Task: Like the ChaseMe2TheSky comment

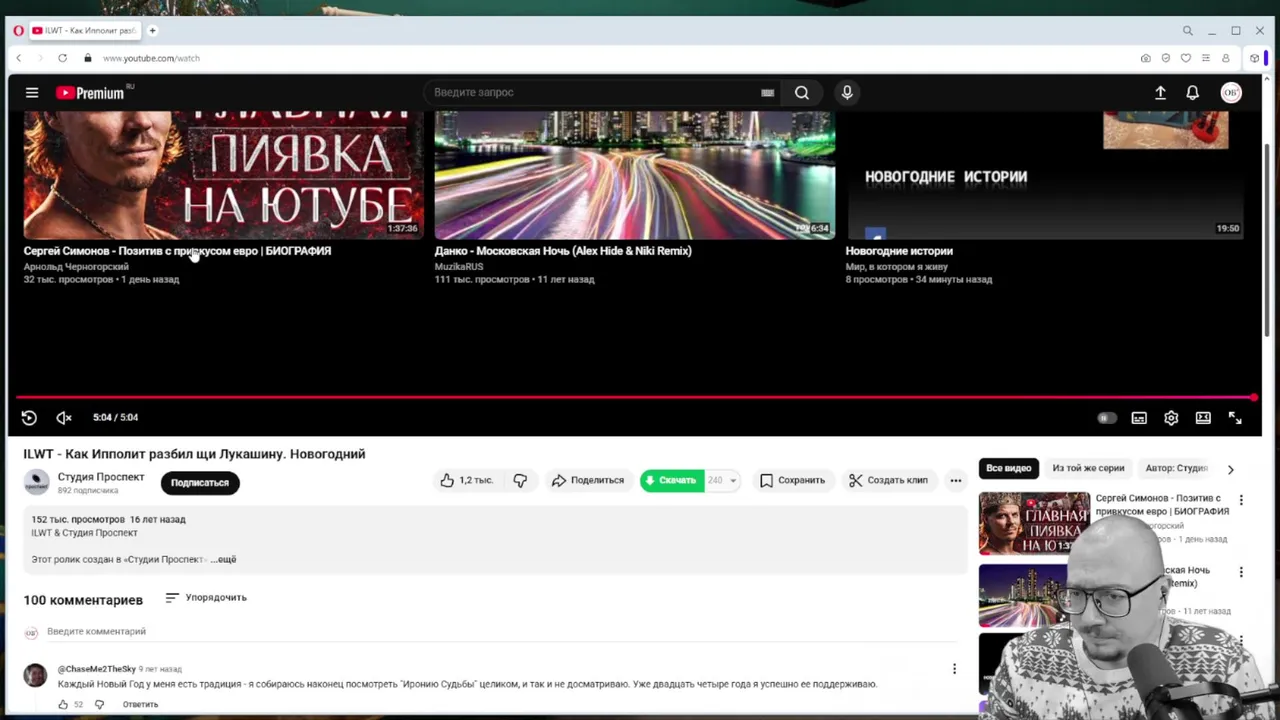Action: [63, 705]
